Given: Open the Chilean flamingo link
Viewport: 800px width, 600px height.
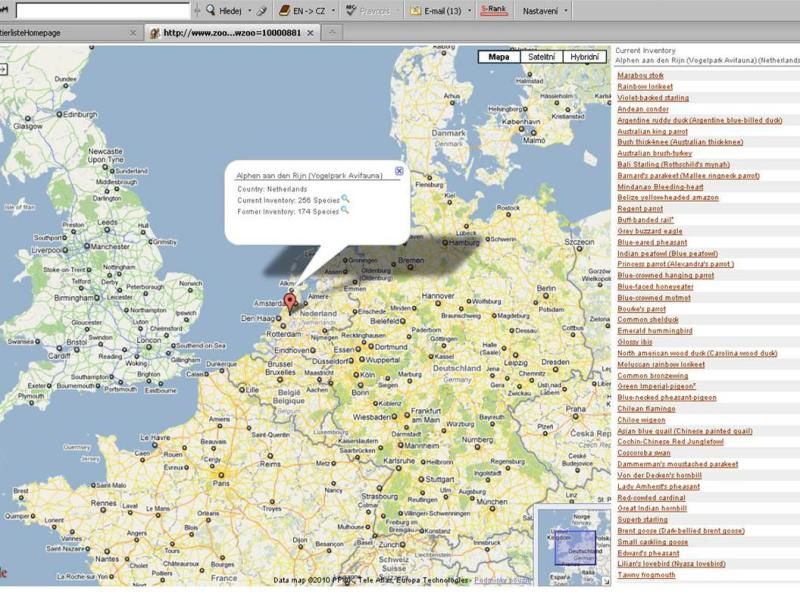Looking at the screenshot, I should 646,409.
